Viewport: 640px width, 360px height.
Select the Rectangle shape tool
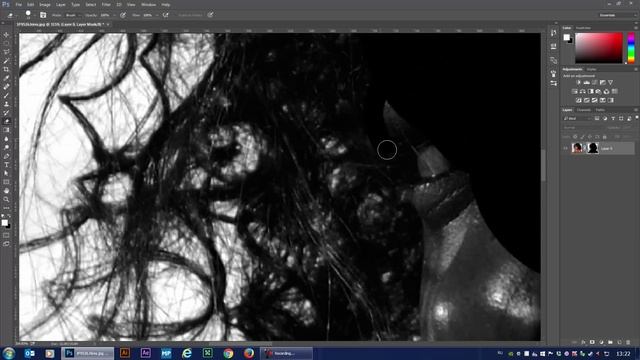6,182
